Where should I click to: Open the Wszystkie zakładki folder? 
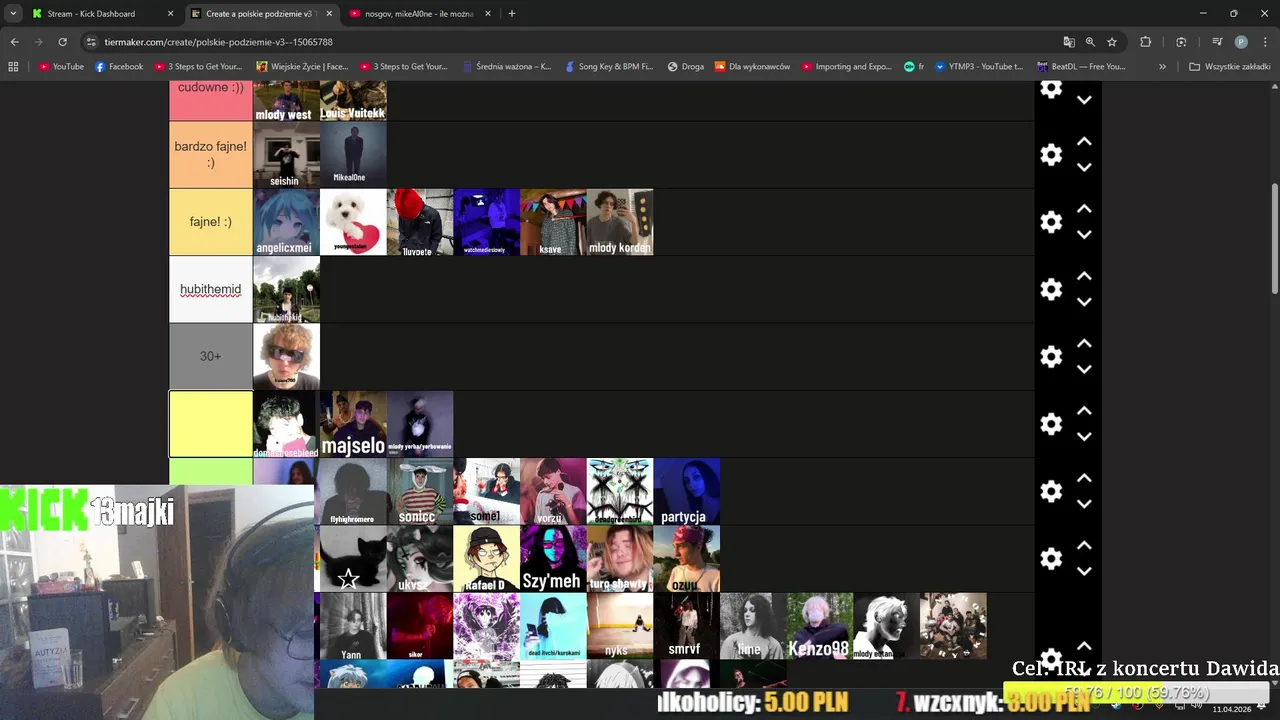click(1229, 67)
